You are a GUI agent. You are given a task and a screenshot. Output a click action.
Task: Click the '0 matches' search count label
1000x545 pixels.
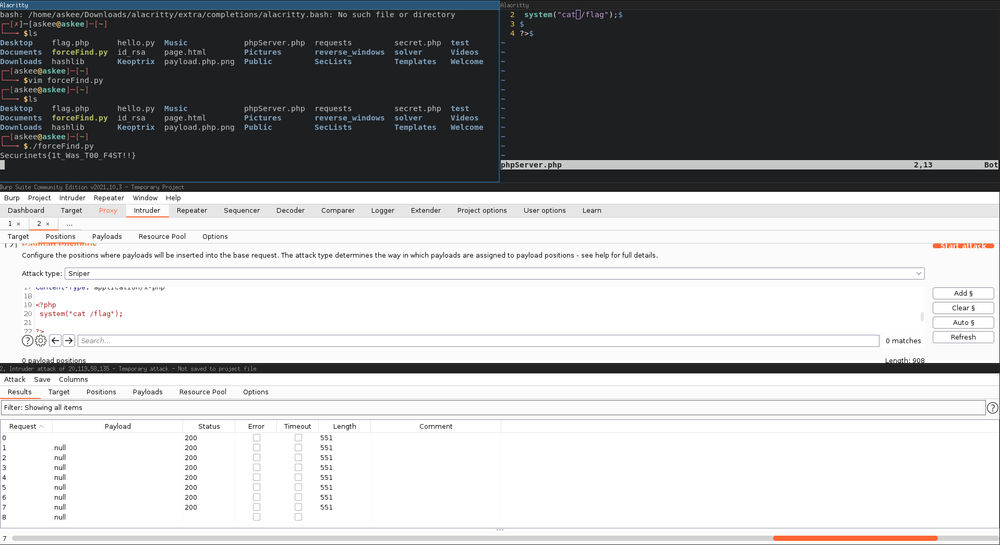tap(903, 341)
